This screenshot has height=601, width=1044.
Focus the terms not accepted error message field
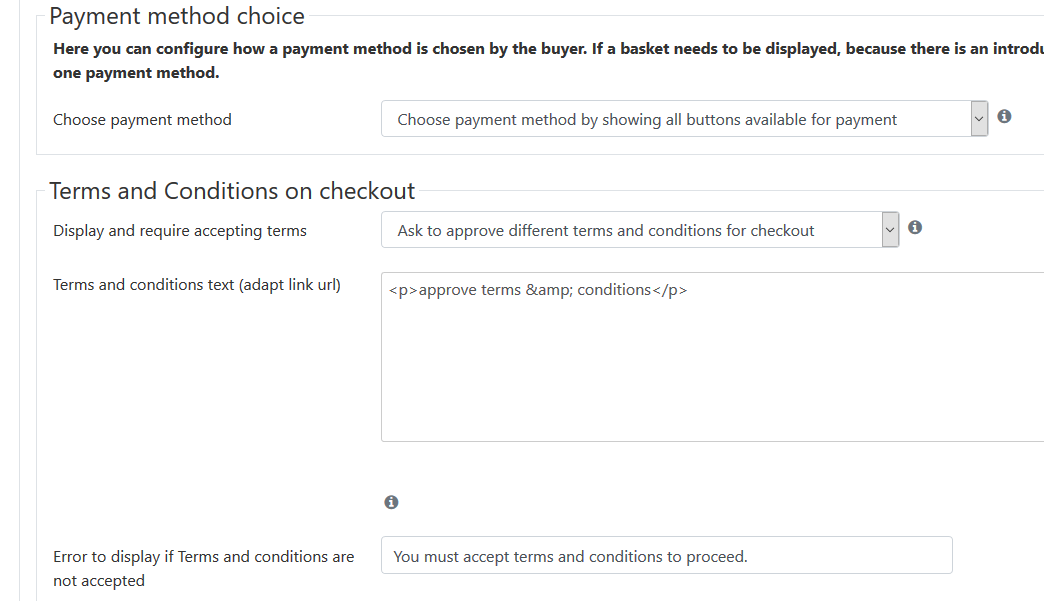[666, 555]
